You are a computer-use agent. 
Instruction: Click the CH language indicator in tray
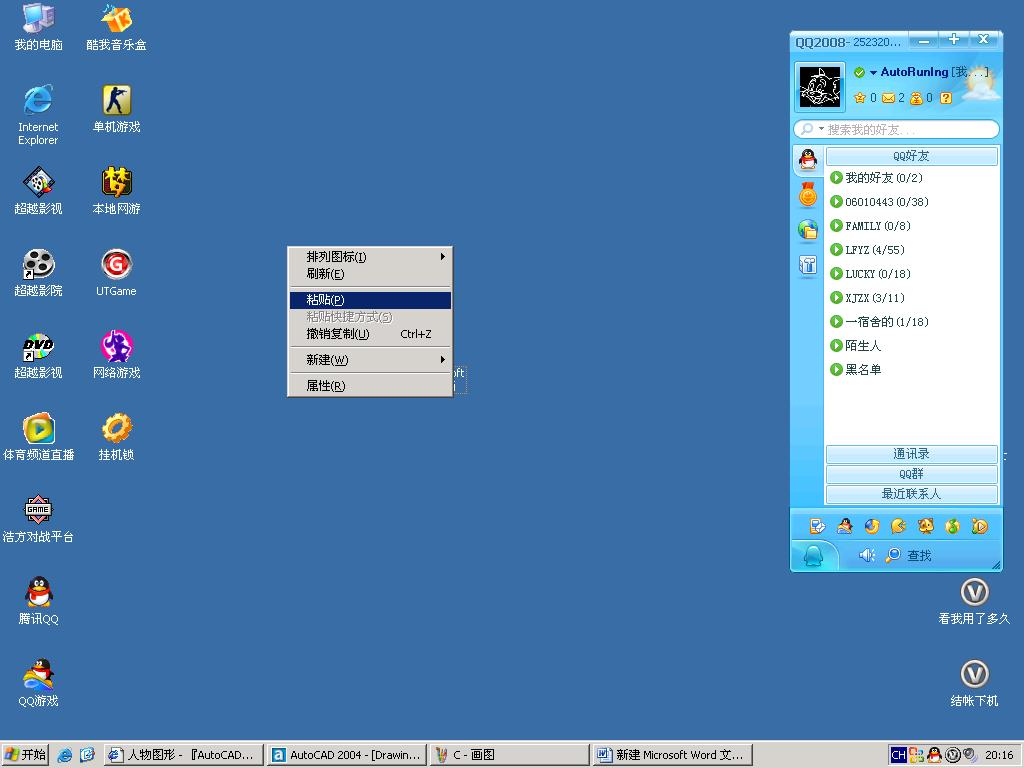pos(898,755)
